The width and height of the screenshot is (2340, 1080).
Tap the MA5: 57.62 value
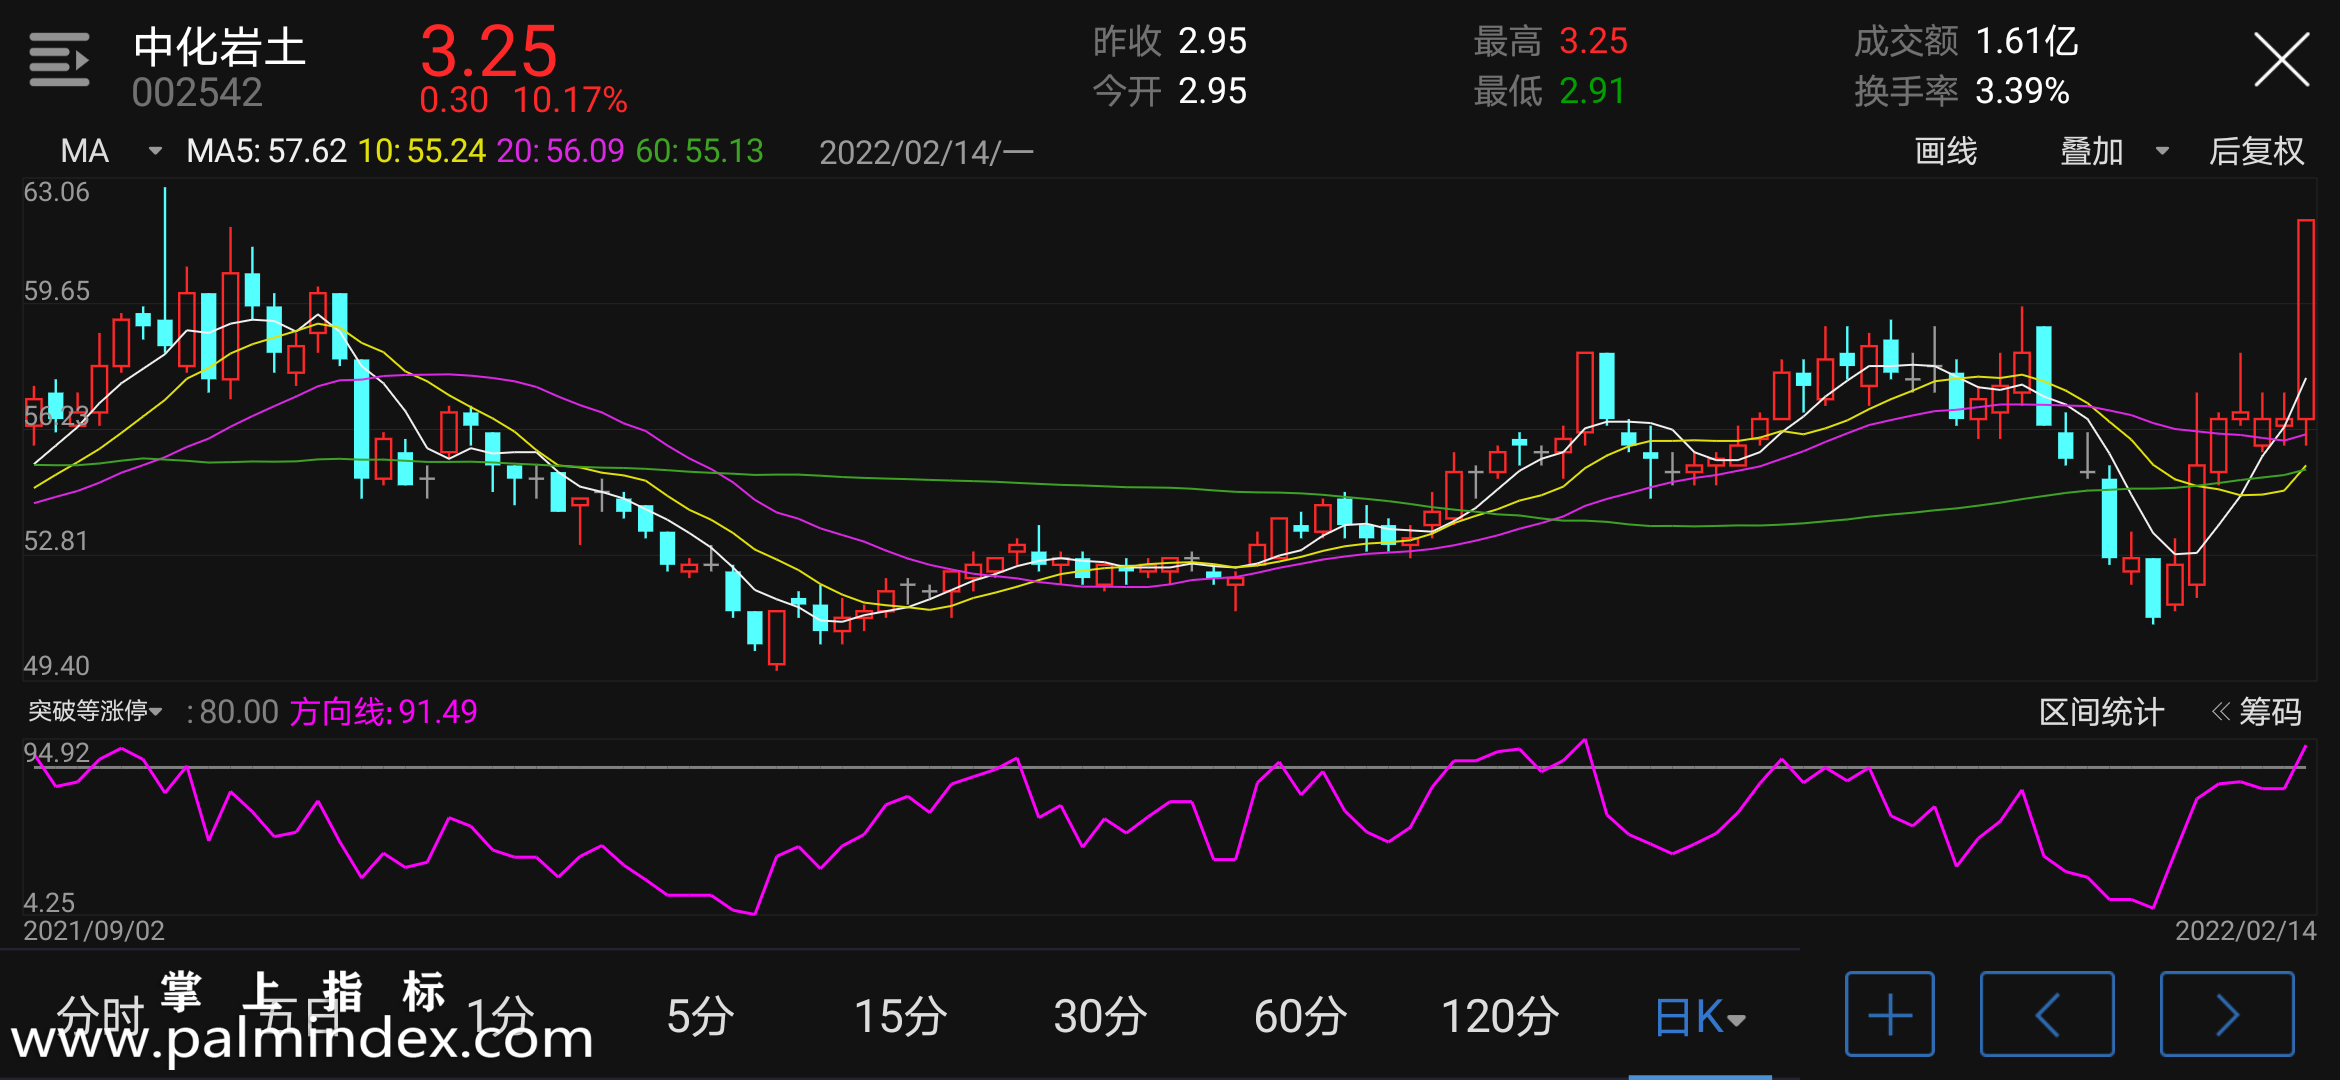pos(266,151)
